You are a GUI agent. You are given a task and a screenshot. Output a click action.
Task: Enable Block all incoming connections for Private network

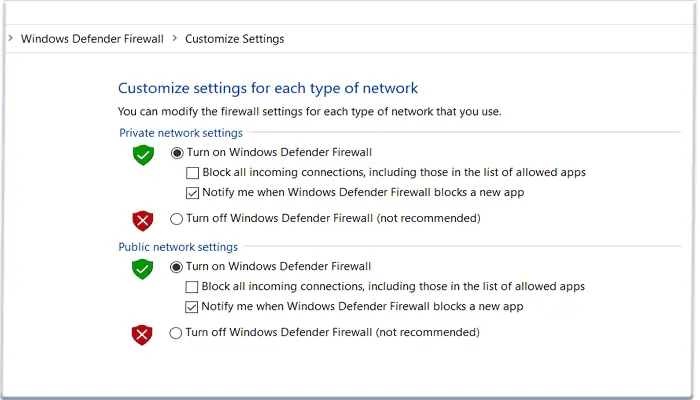[x=193, y=173]
